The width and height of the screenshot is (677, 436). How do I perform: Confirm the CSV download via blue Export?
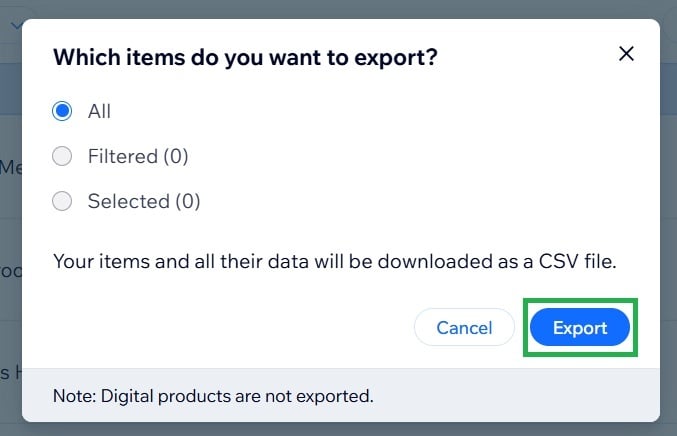click(580, 328)
